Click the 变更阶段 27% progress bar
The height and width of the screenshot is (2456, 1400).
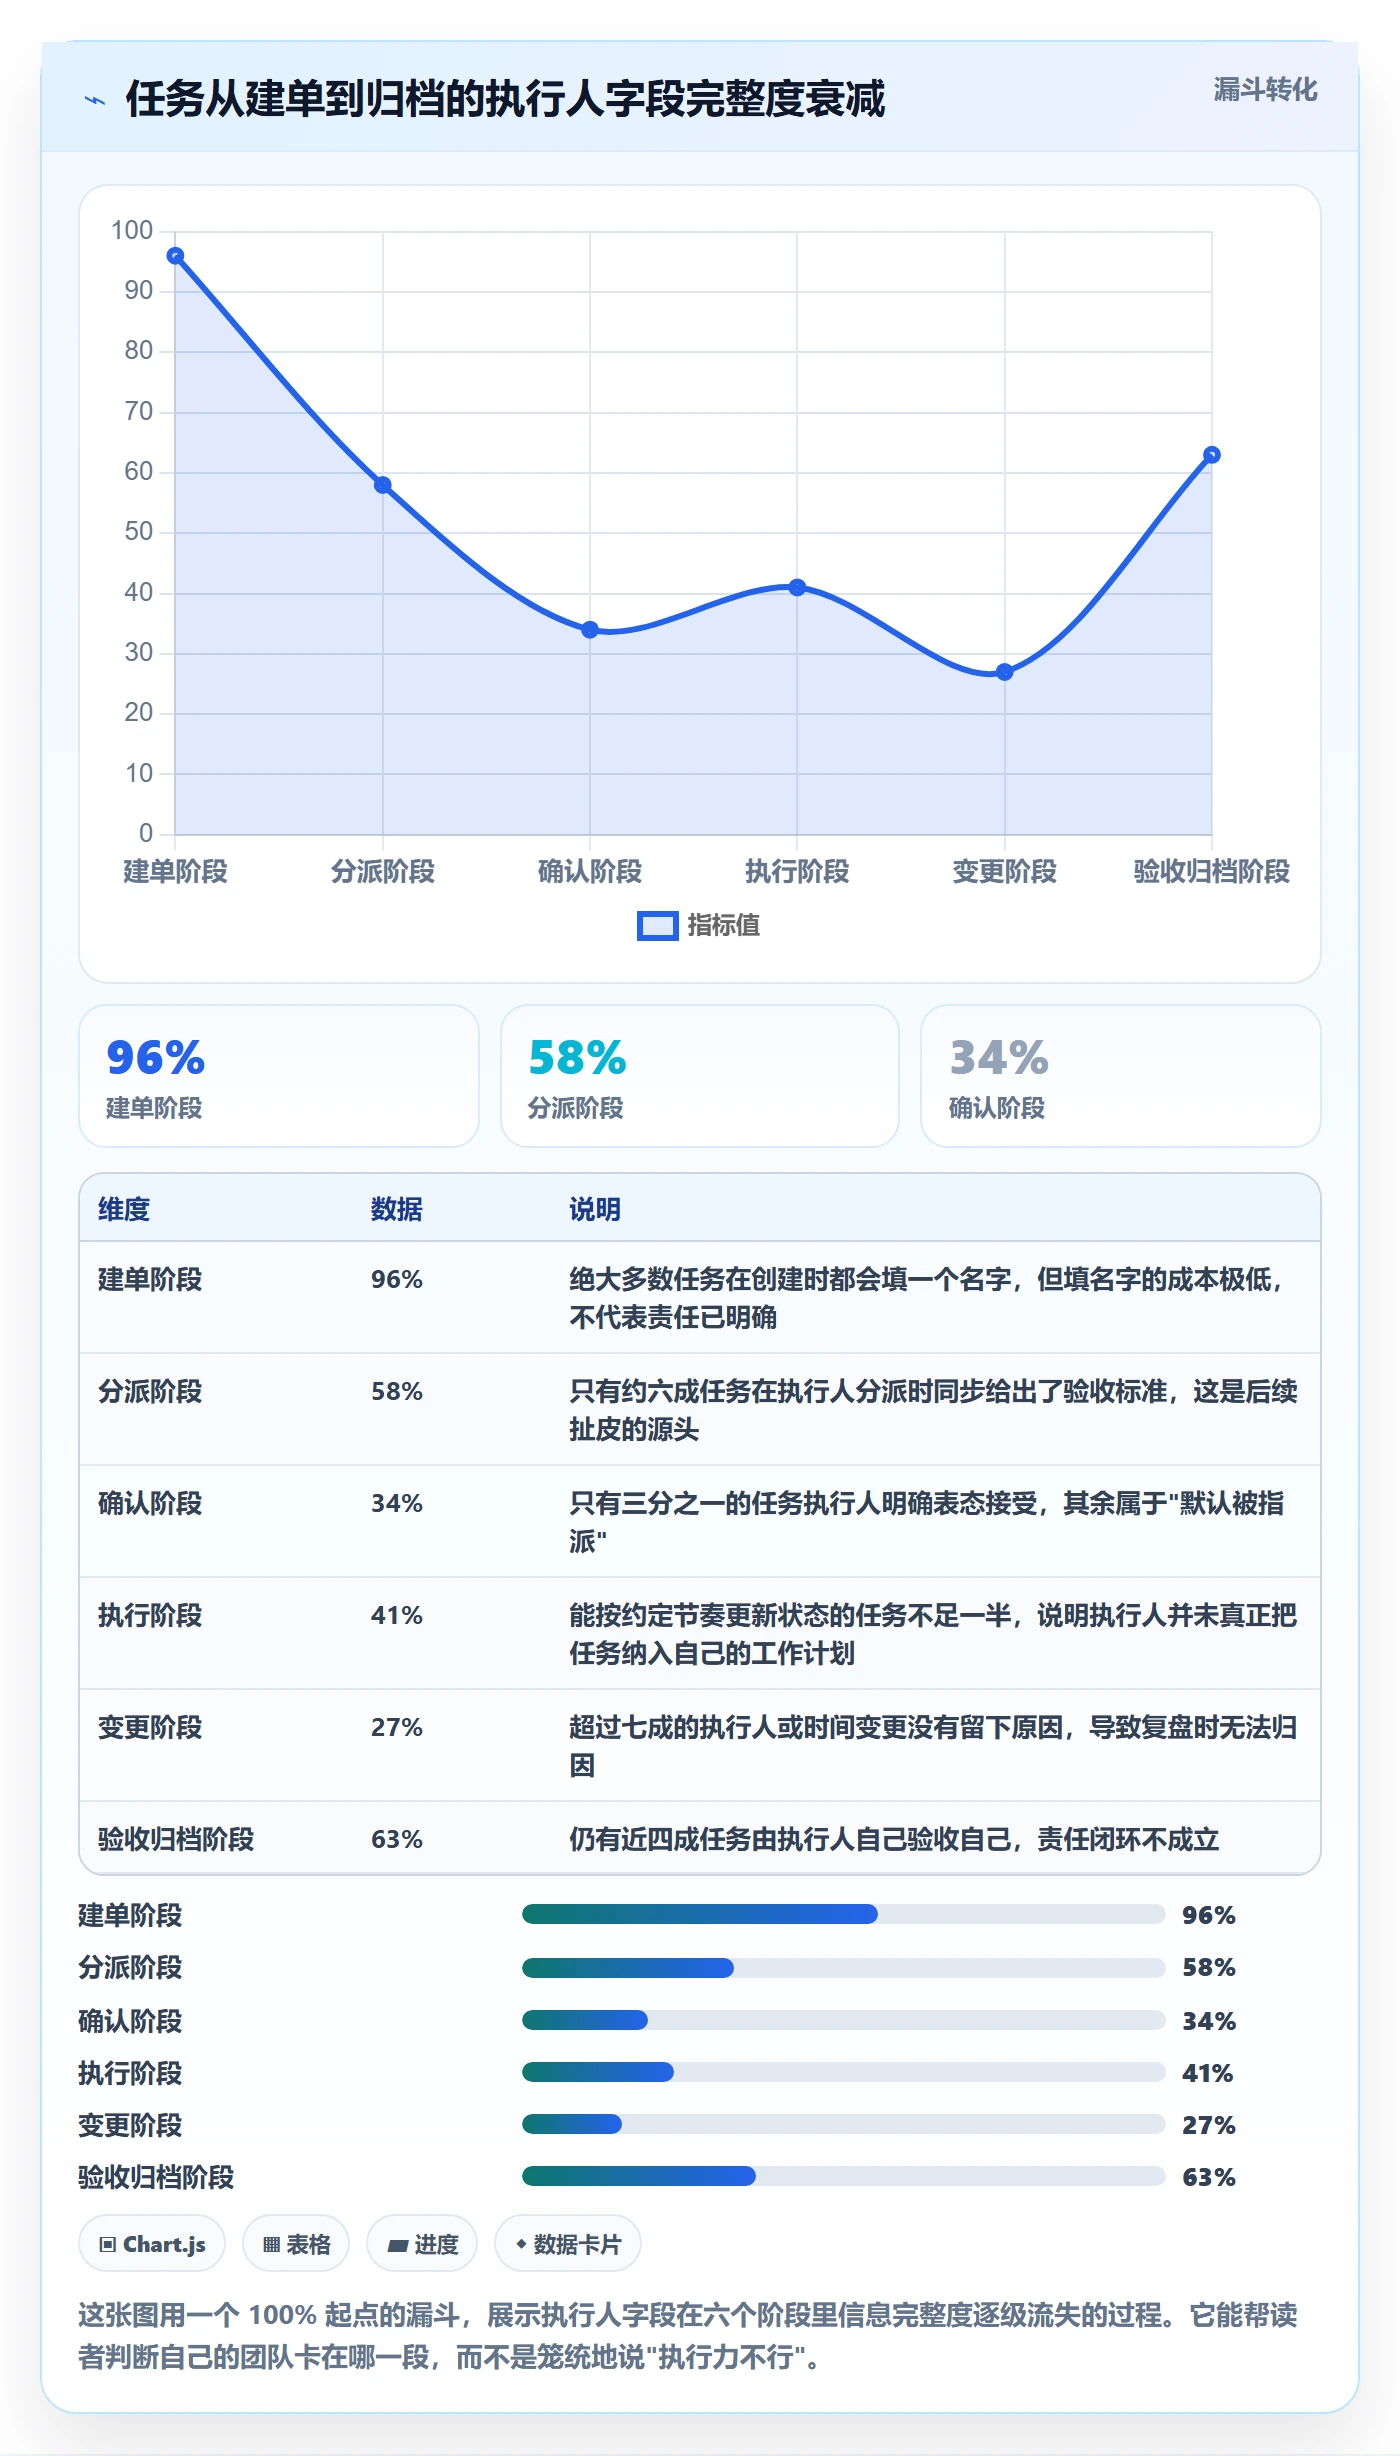click(x=843, y=2124)
